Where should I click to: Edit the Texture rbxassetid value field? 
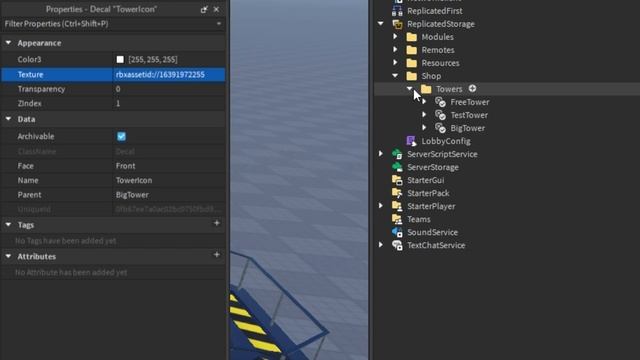click(x=169, y=75)
